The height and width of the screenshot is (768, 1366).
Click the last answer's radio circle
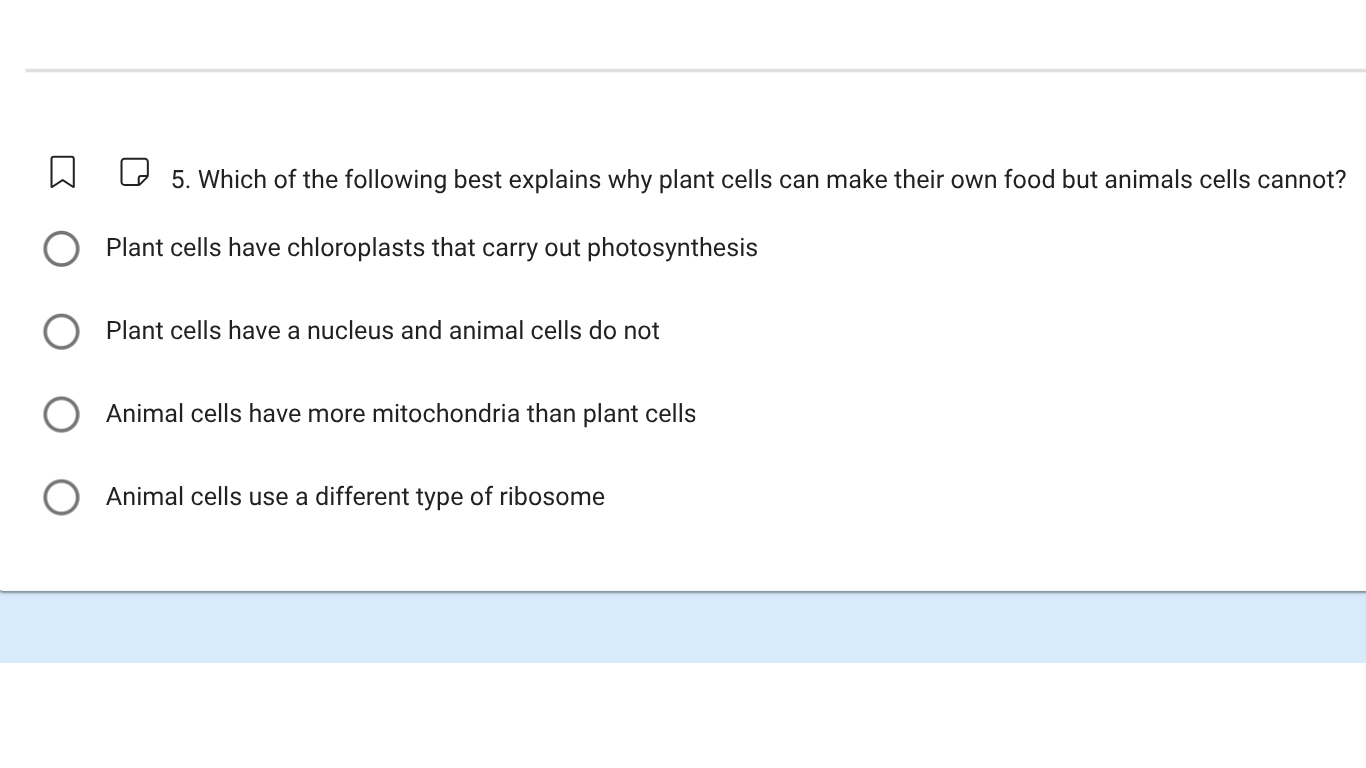(x=61, y=497)
